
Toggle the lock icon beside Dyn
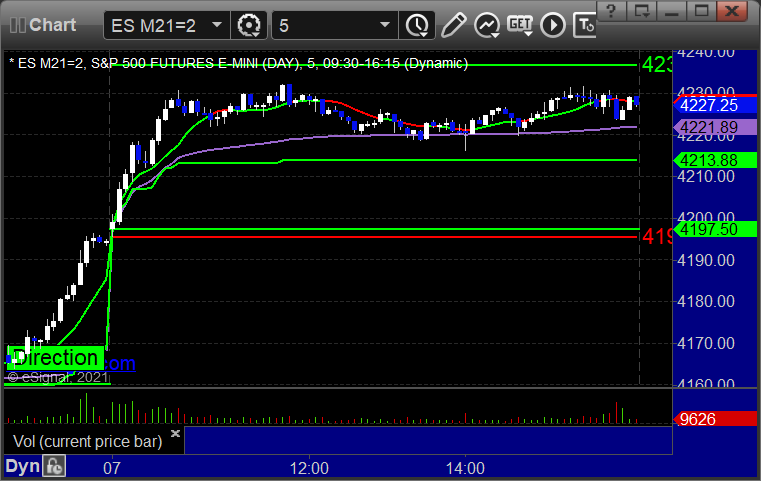(x=54, y=466)
